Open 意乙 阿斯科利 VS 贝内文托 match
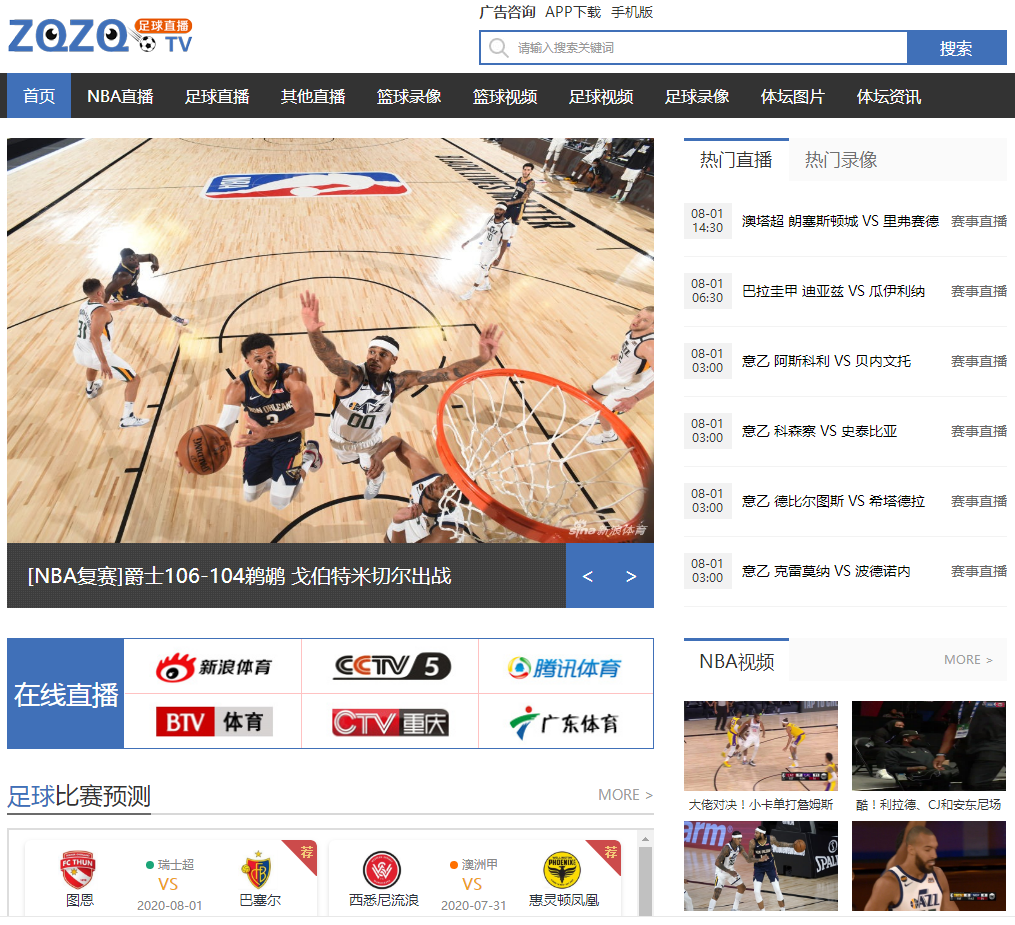Viewport: 1015px width, 925px height. 826,361
